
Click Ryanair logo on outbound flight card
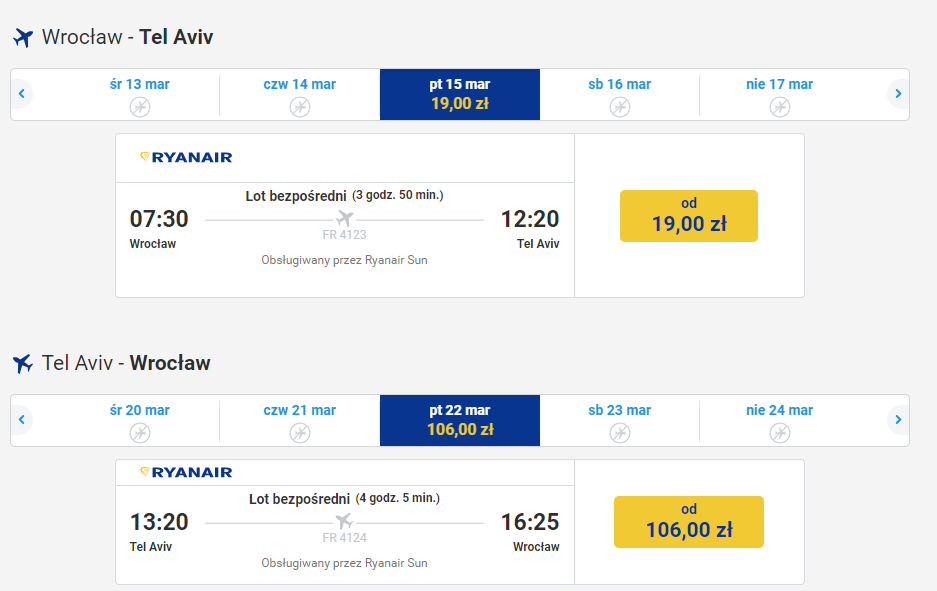click(x=186, y=157)
